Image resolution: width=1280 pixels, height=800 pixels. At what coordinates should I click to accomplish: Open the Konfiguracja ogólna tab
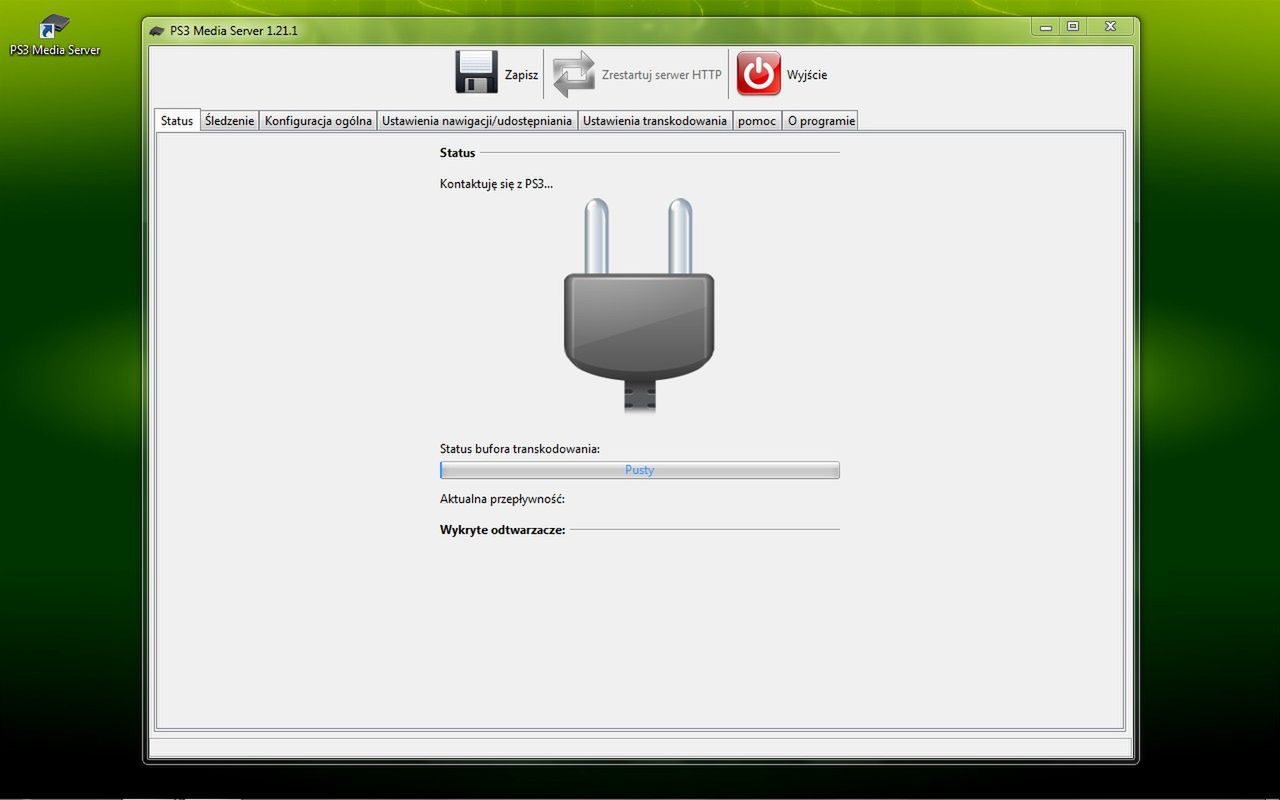point(318,121)
